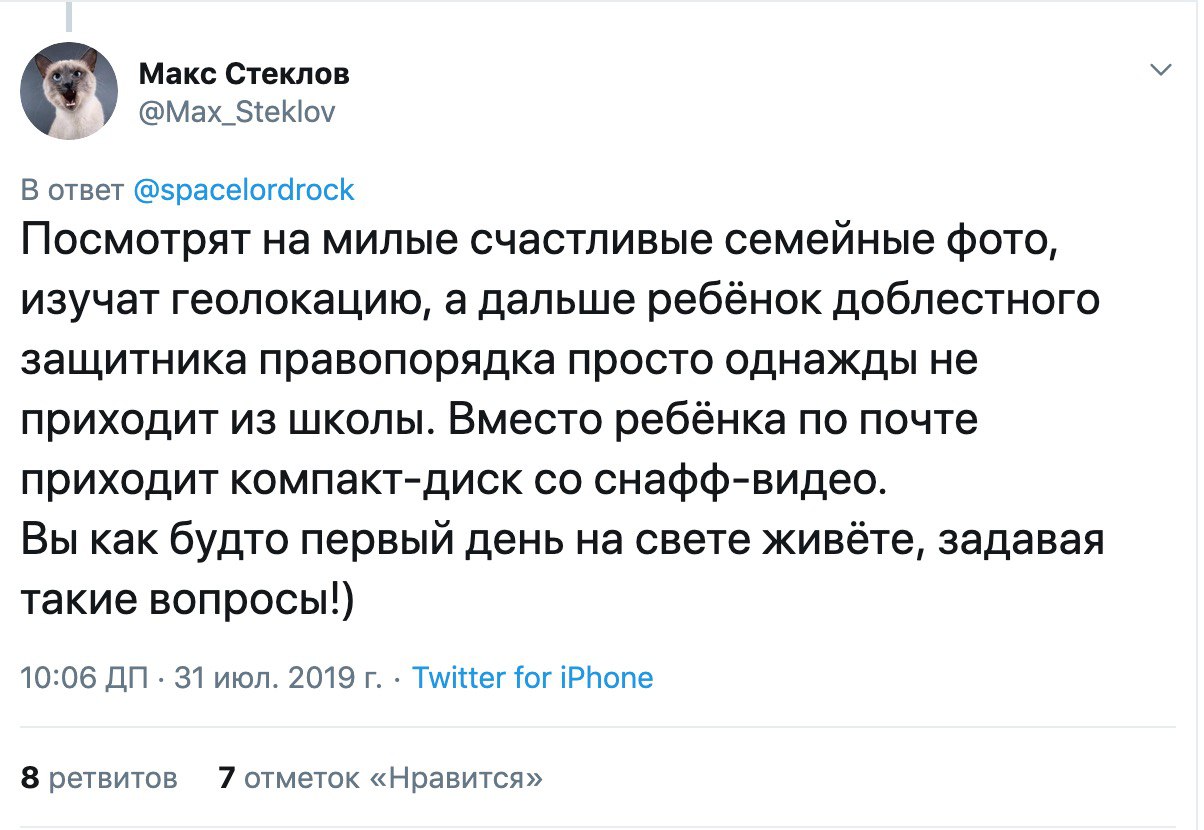Open the Twitter for iPhone source link
This screenshot has height=830, width=1204.
(532, 678)
